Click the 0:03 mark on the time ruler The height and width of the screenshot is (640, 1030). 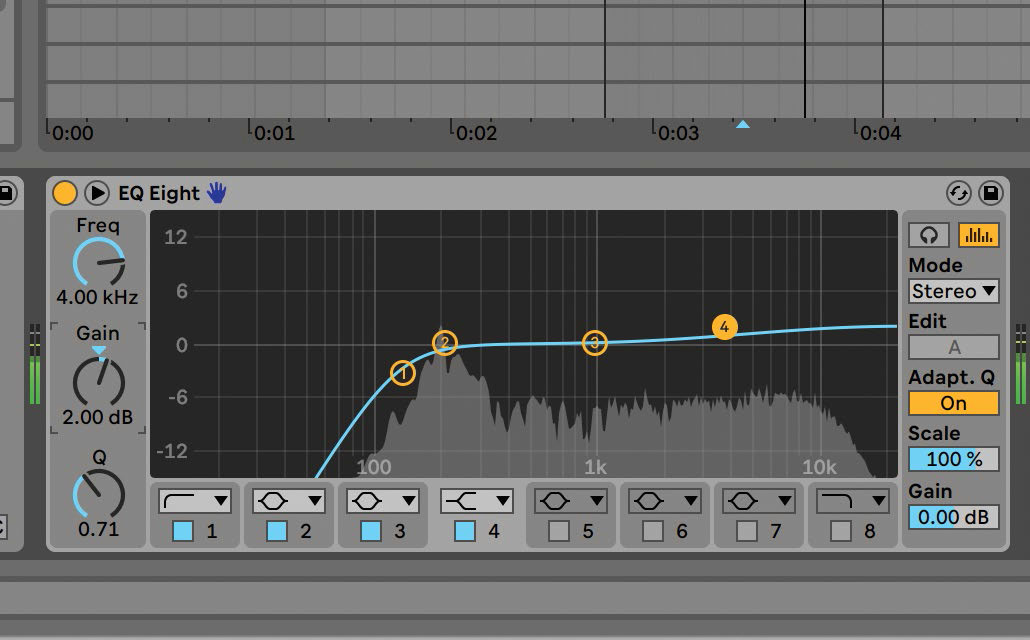click(x=679, y=133)
